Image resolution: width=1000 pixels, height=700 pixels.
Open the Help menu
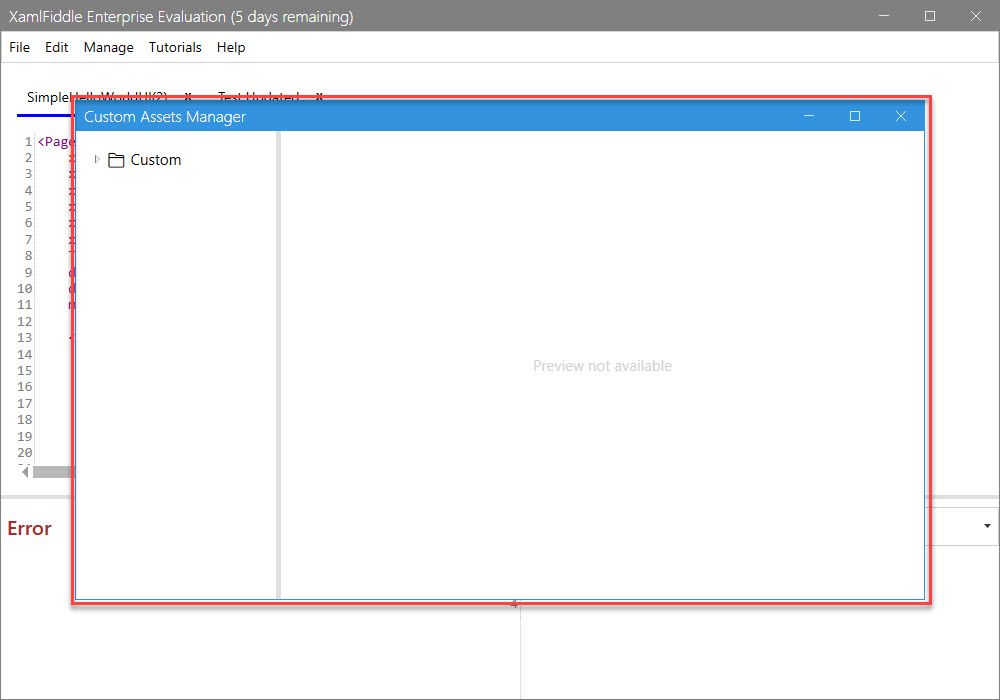point(231,47)
